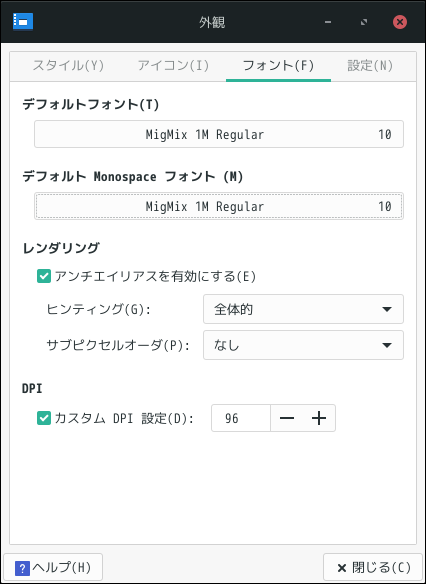Expand the ヒンティング dropdown
The height and width of the screenshot is (584, 426).
click(x=303, y=309)
